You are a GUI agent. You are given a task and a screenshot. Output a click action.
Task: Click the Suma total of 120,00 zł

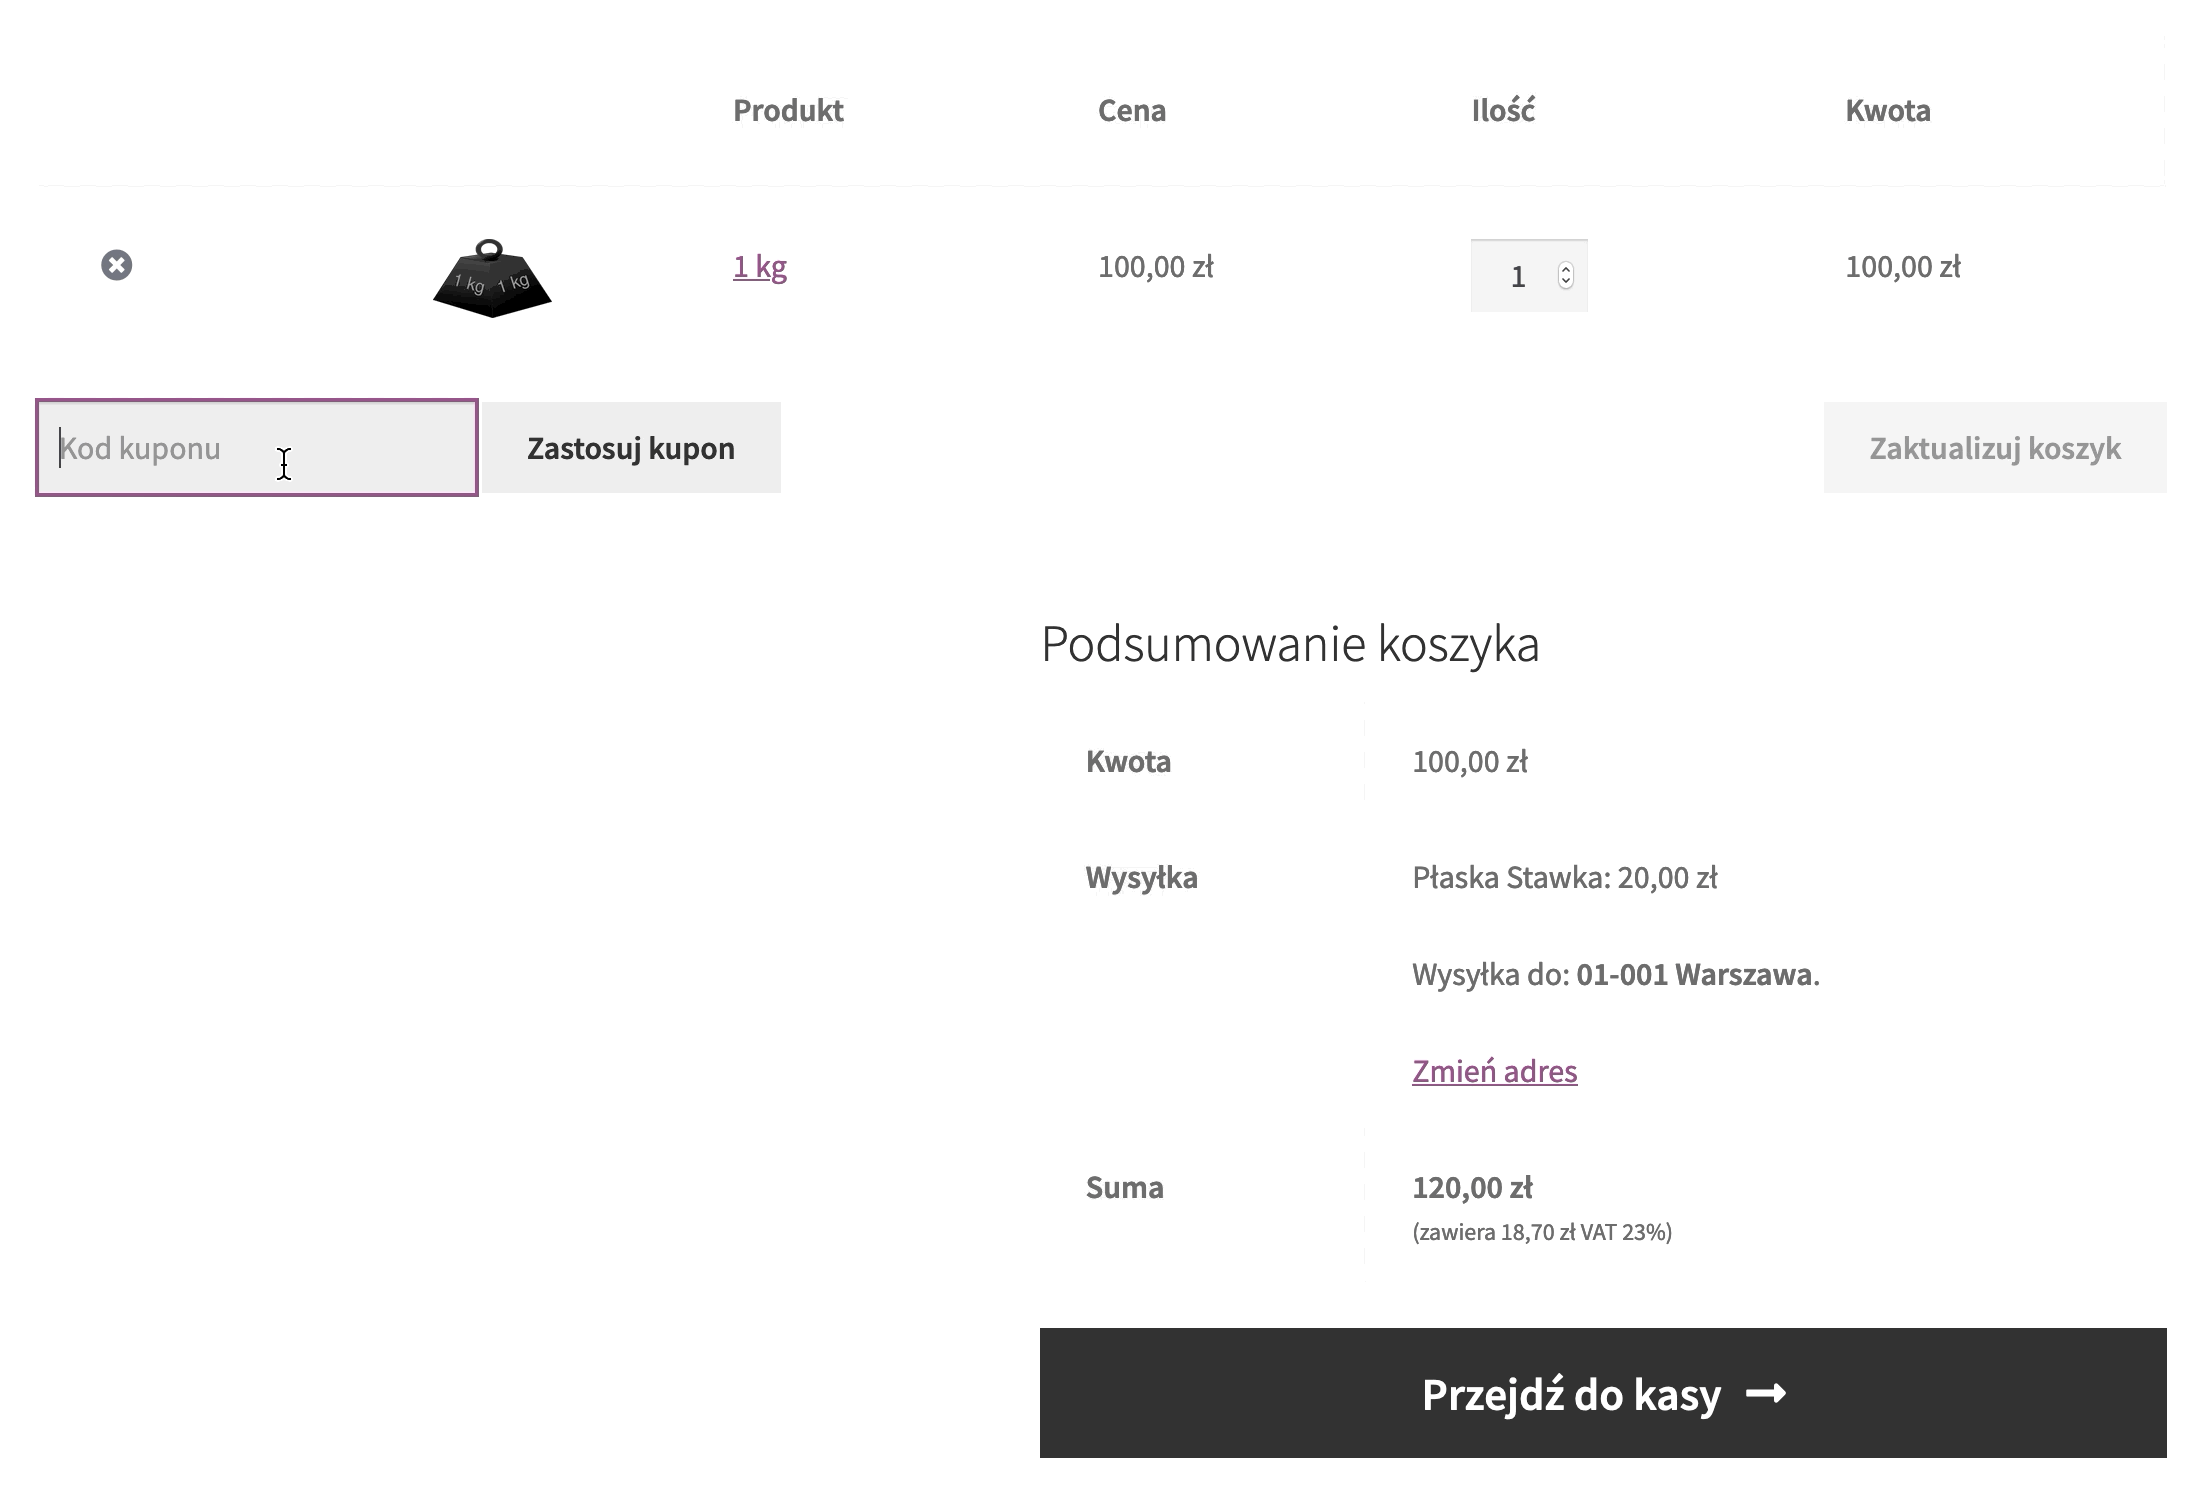point(1472,1188)
